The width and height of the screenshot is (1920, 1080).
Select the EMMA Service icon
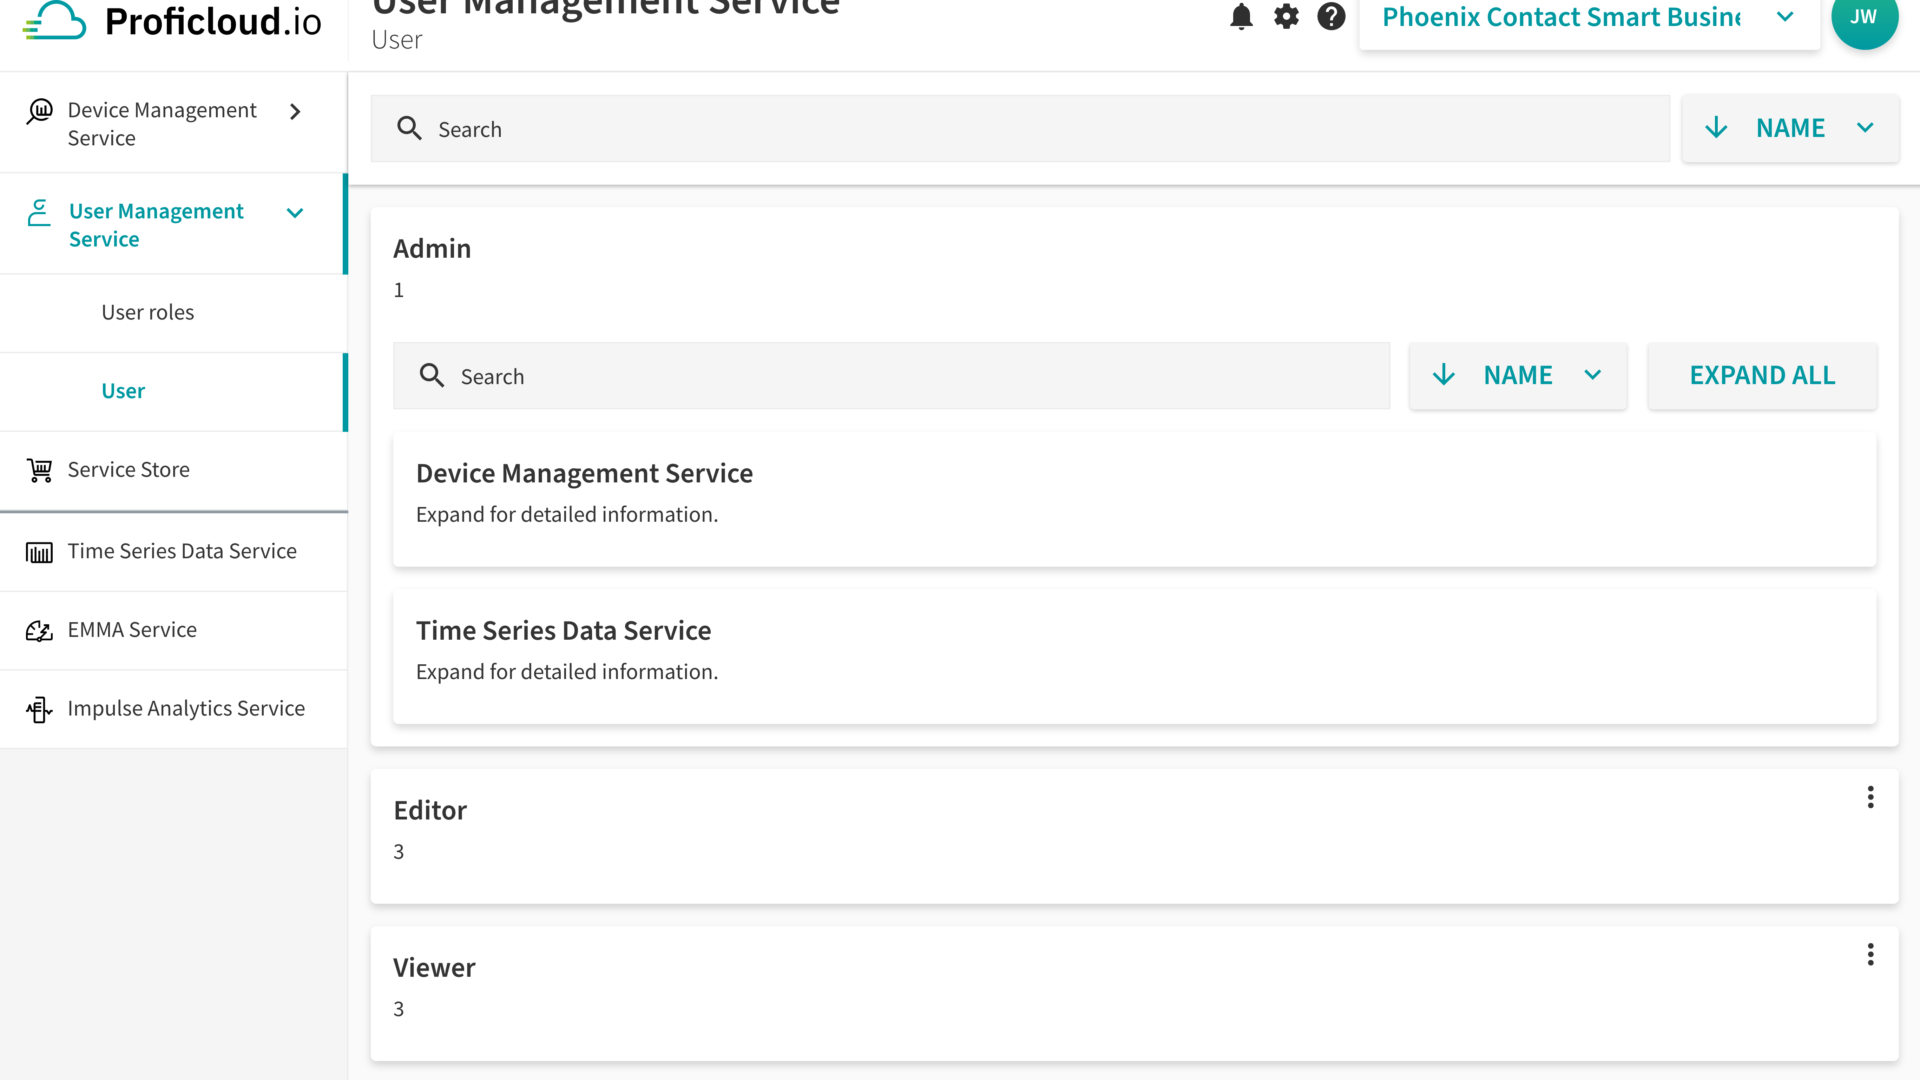40,630
